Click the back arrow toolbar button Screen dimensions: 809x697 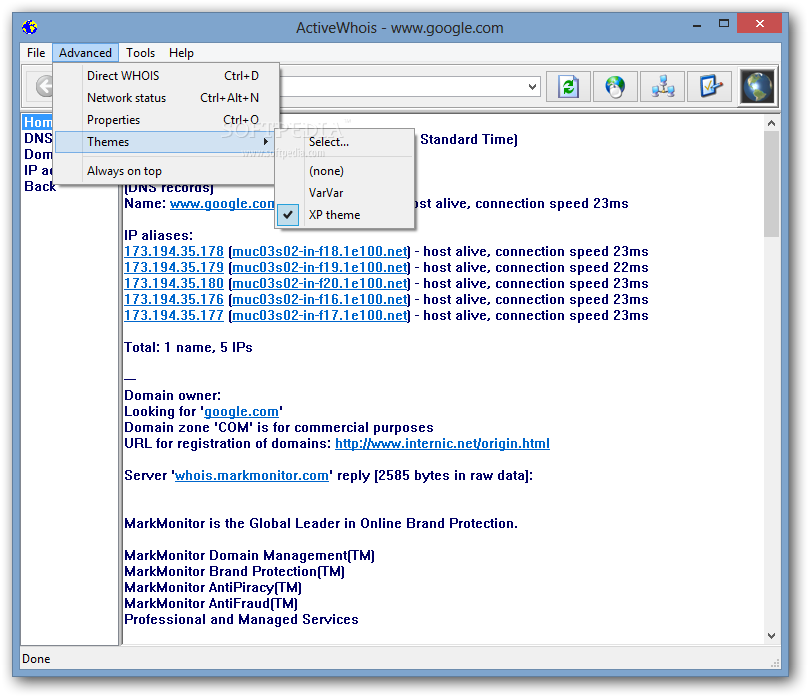click(44, 86)
